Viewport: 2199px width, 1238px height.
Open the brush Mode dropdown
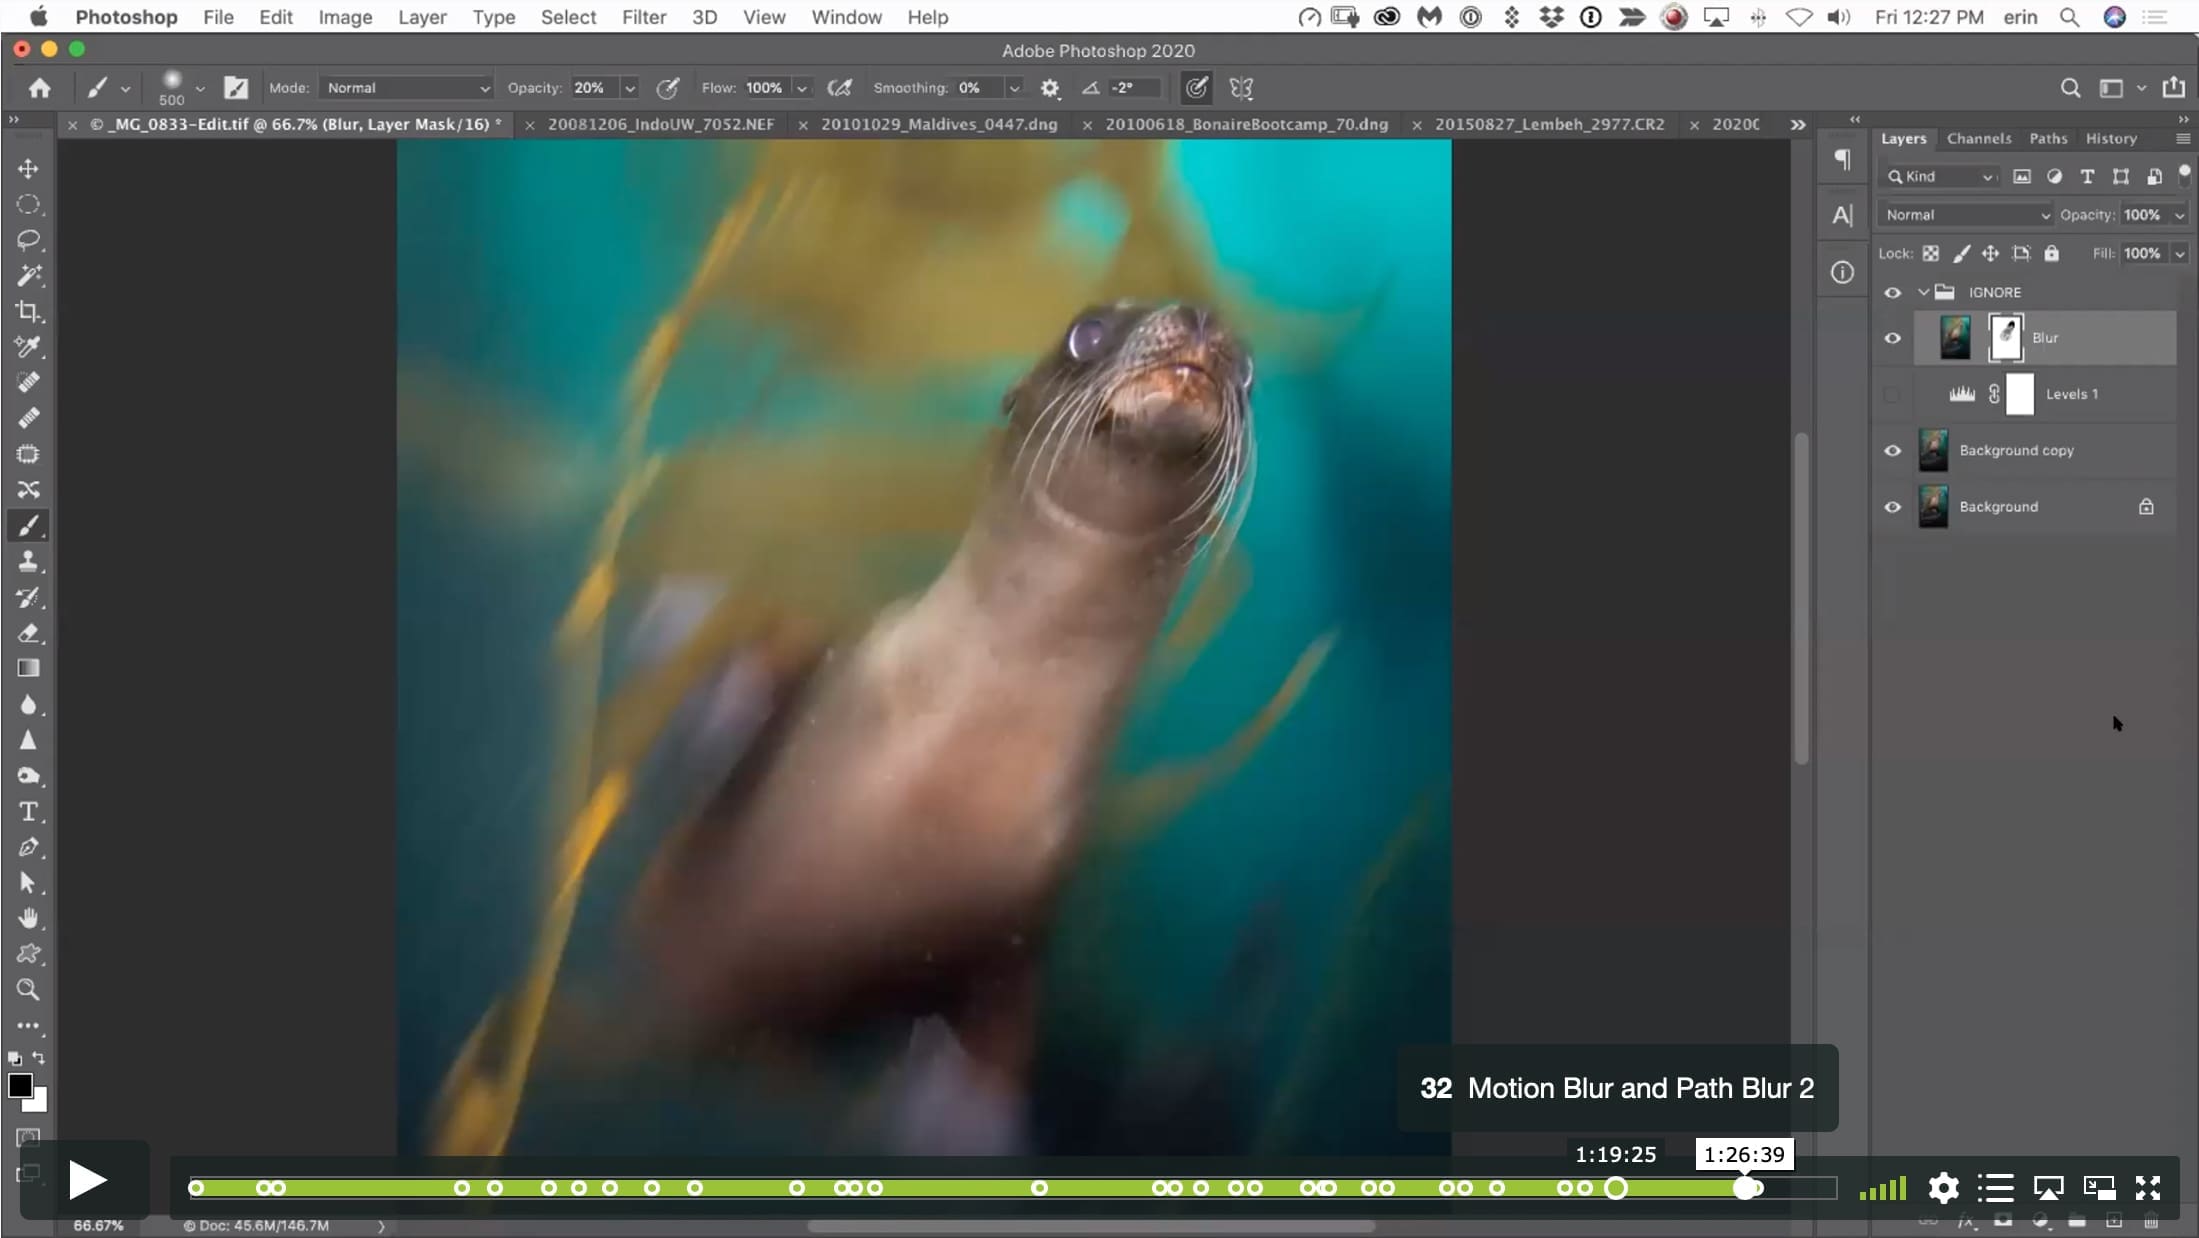pyautogui.click(x=406, y=88)
